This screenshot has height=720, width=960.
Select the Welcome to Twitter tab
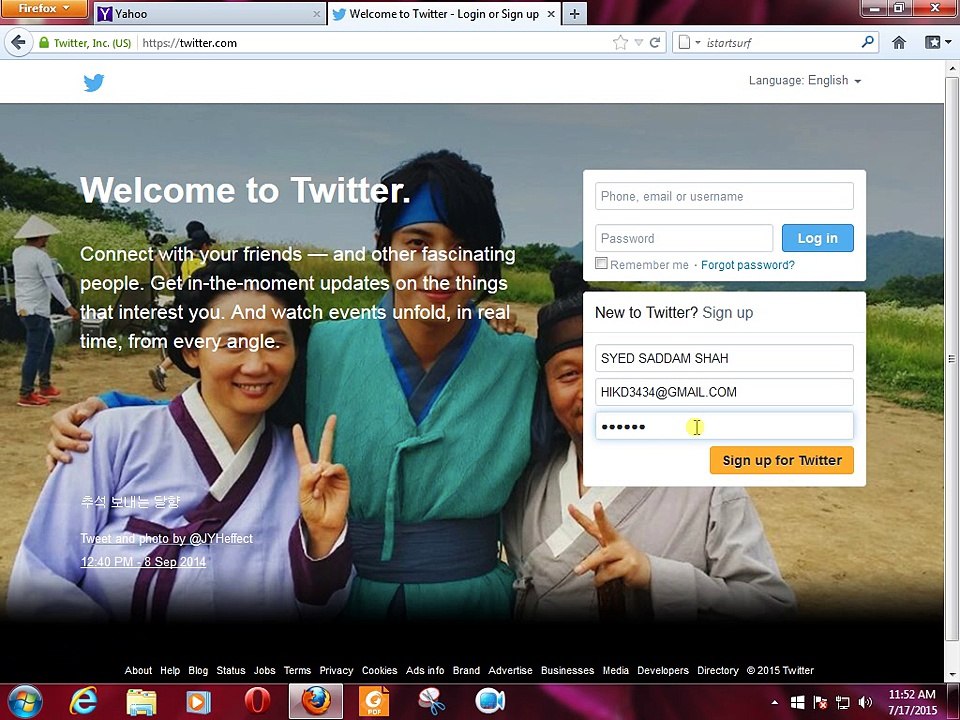tap(444, 14)
